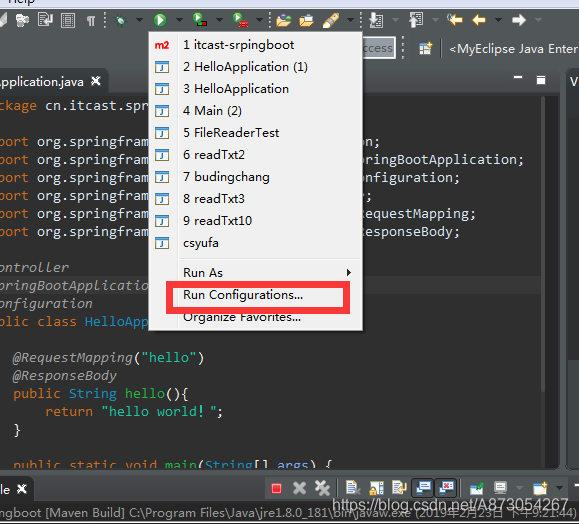
Task: Toggle Show Whitespace Characters pilcrow icon
Action: click(x=90, y=21)
